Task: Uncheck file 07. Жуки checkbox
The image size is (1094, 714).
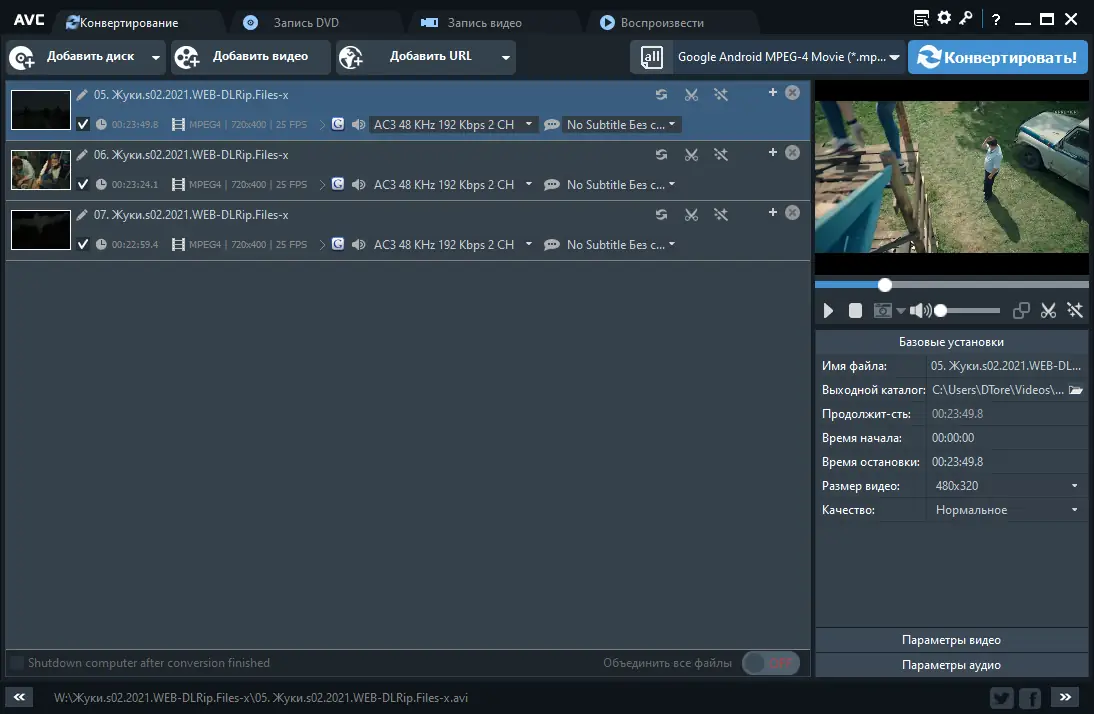Action: [x=83, y=244]
